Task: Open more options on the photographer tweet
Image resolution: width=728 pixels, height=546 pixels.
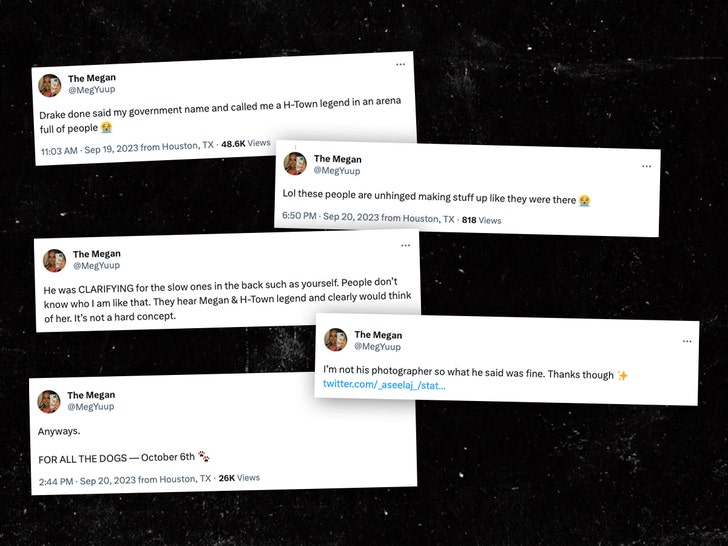Action: tap(687, 341)
